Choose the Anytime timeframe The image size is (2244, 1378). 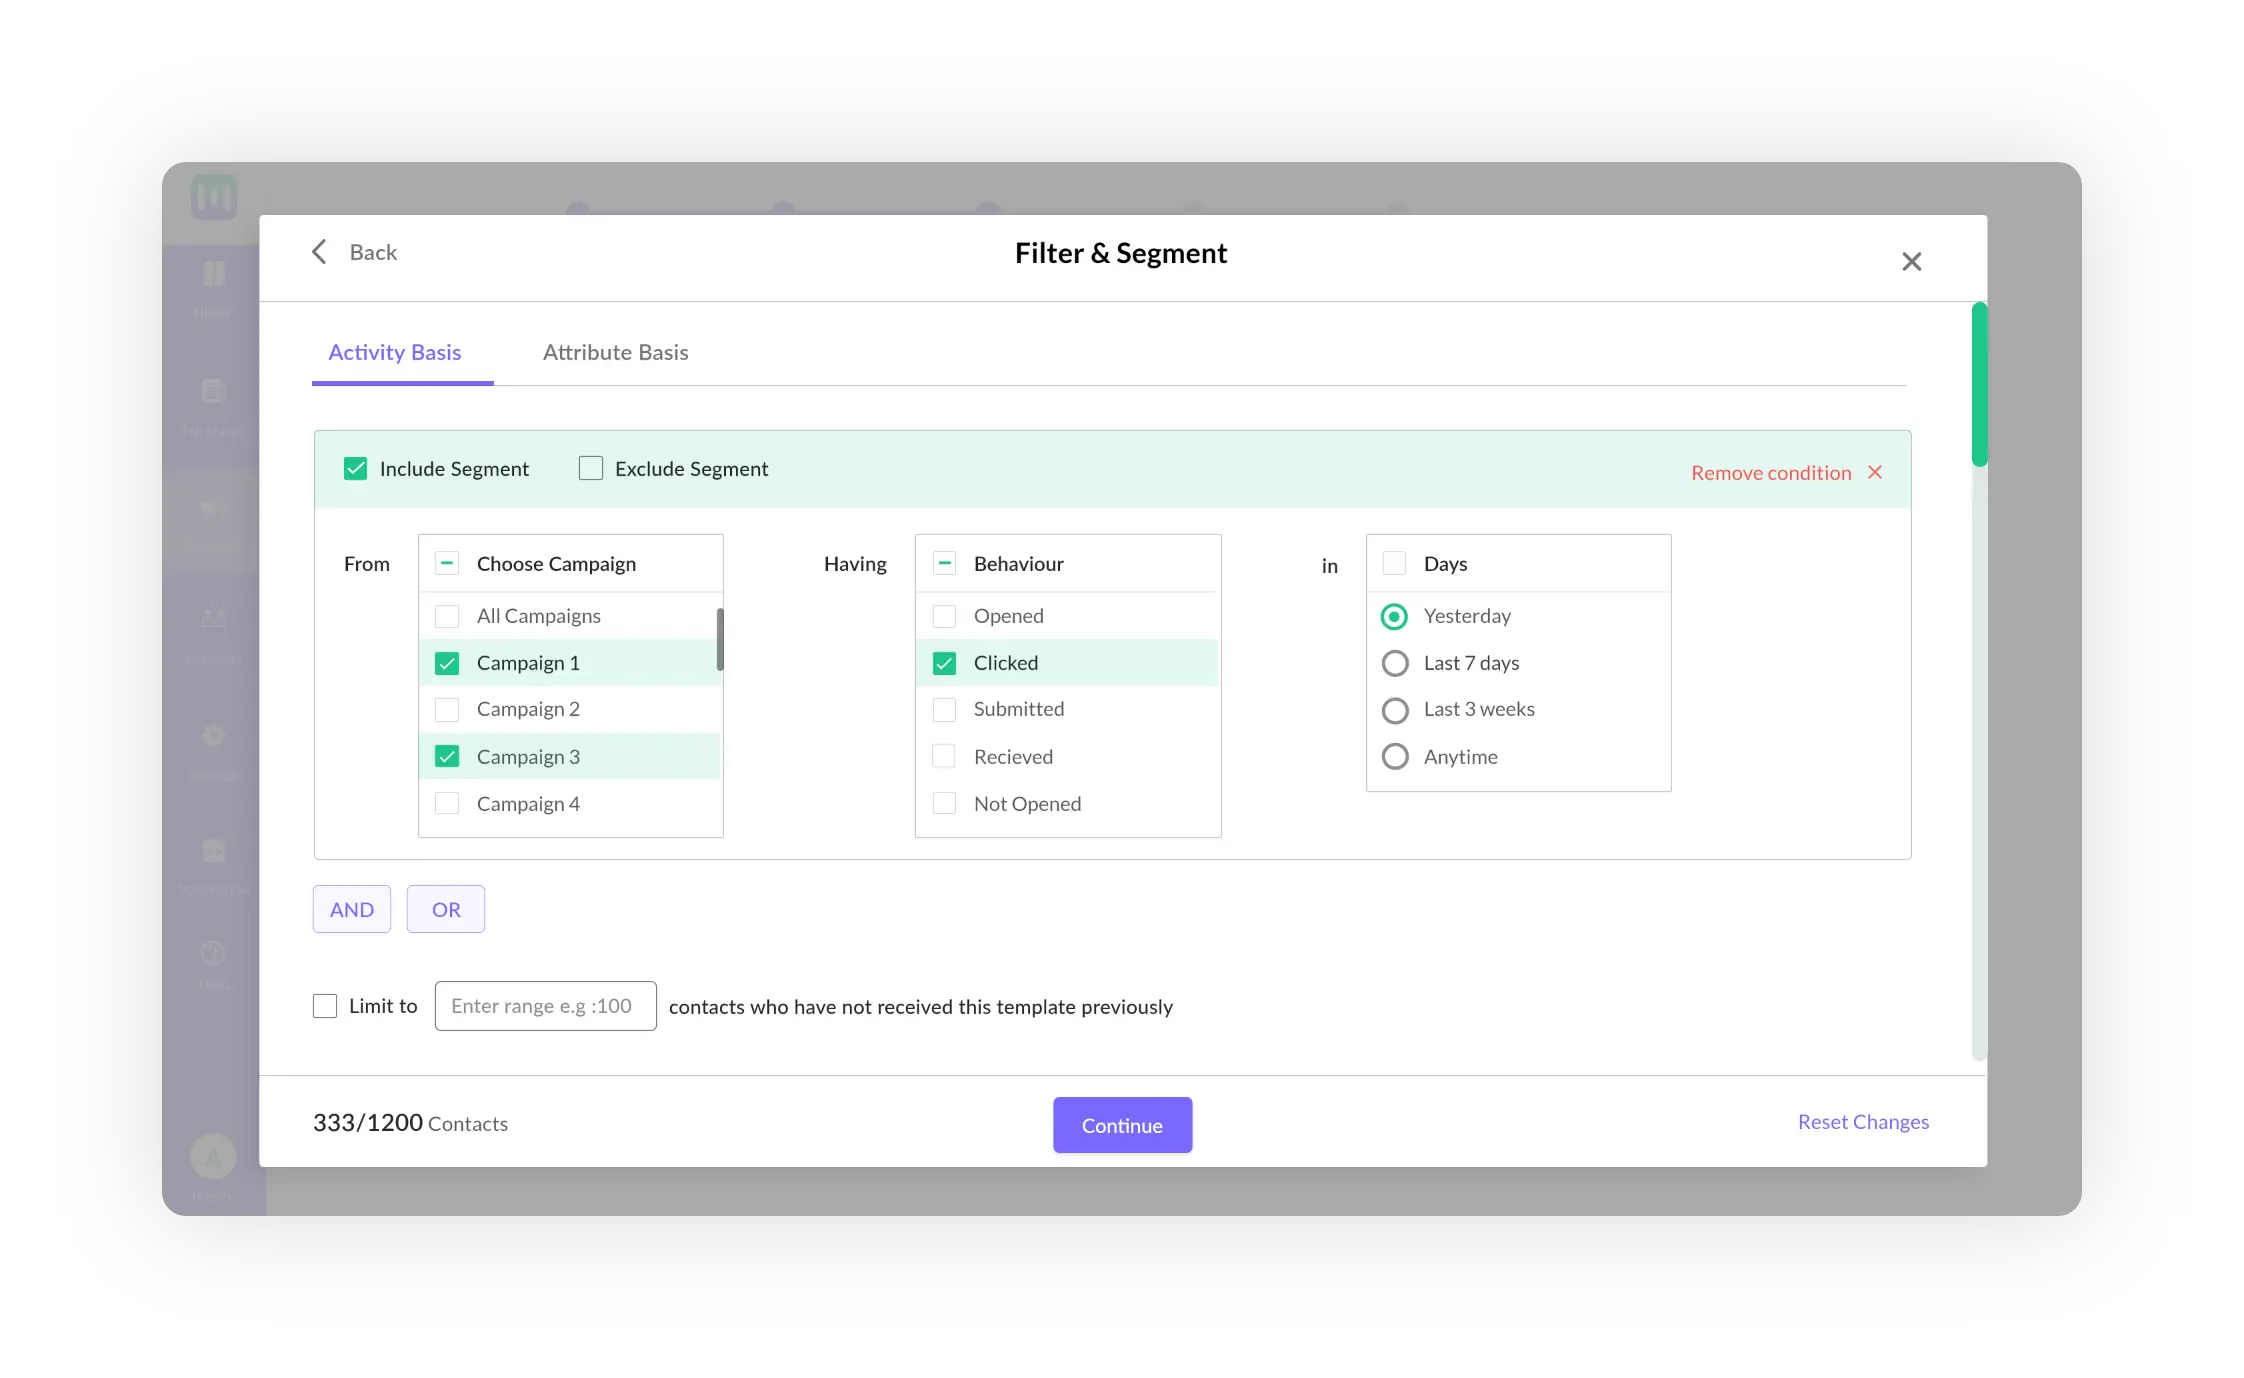click(1394, 756)
